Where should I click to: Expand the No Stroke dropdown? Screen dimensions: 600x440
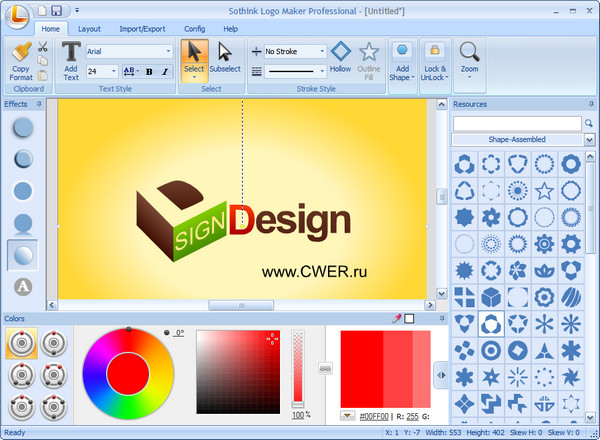point(290,51)
